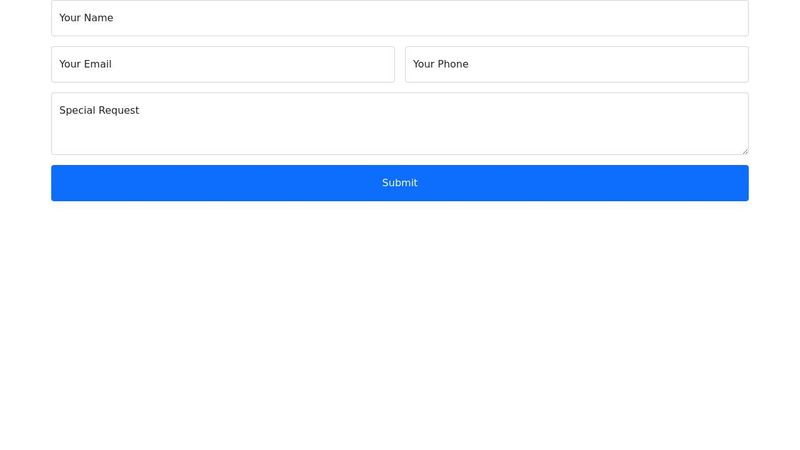Choose the field right of Your Email
This screenshot has height=450, width=800.
pos(576,64)
